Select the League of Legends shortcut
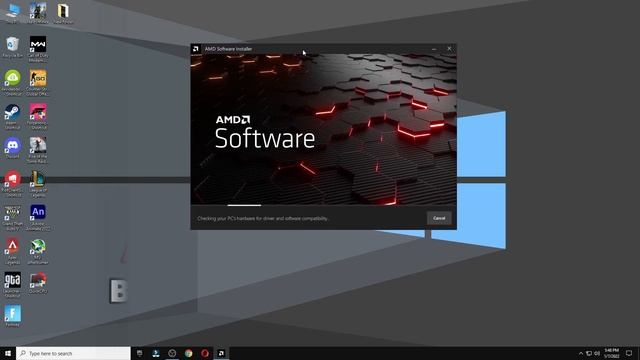 38,184
